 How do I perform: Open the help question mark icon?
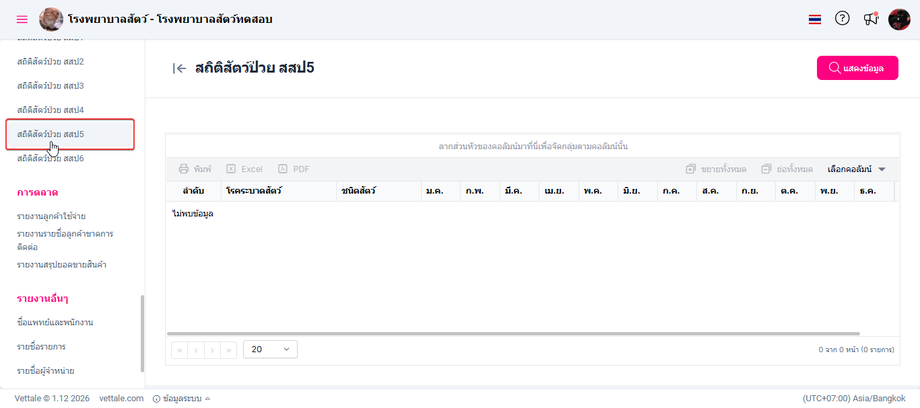click(x=842, y=19)
